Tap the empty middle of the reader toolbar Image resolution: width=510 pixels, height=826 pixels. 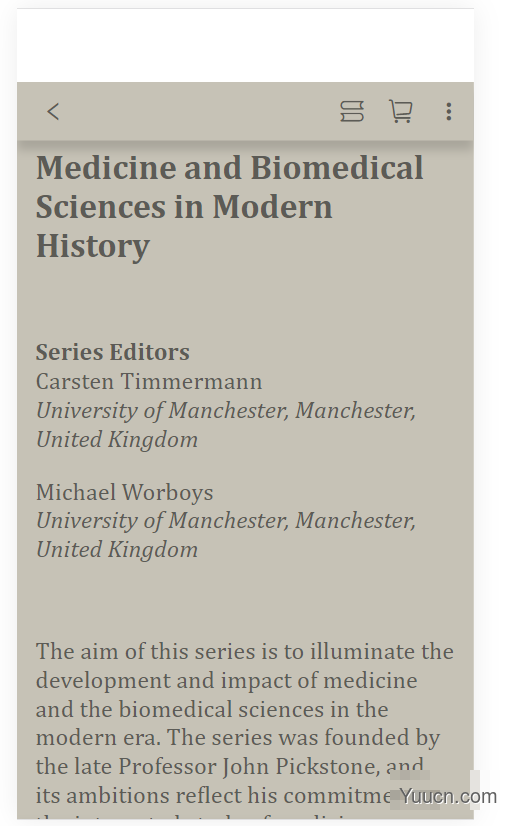200,112
